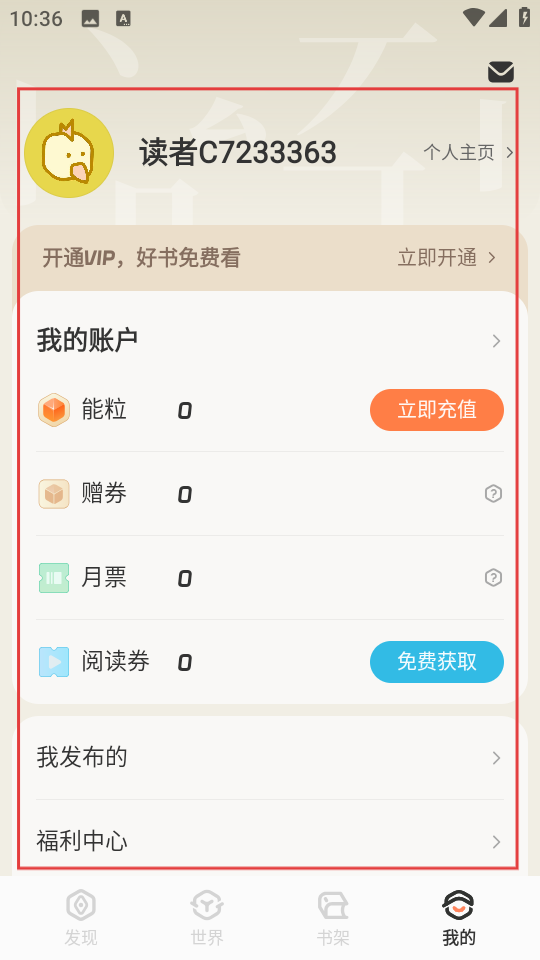The height and width of the screenshot is (960, 540).
Task: Open the help icon beside 月票
Action: click(493, 577)
